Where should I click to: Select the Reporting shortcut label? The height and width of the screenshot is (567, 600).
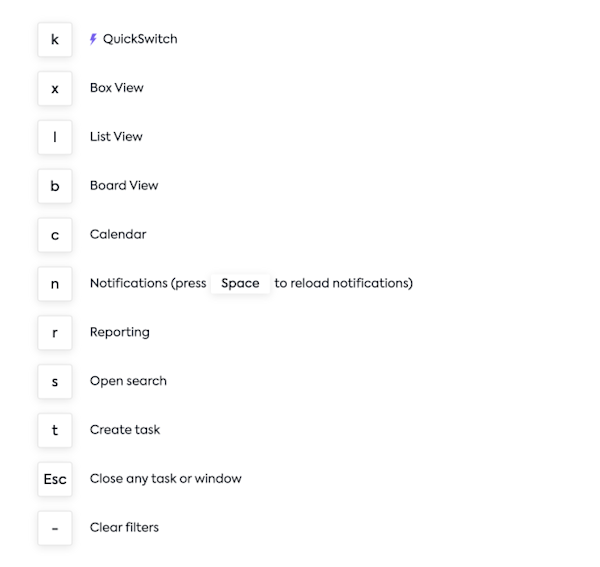120,332
